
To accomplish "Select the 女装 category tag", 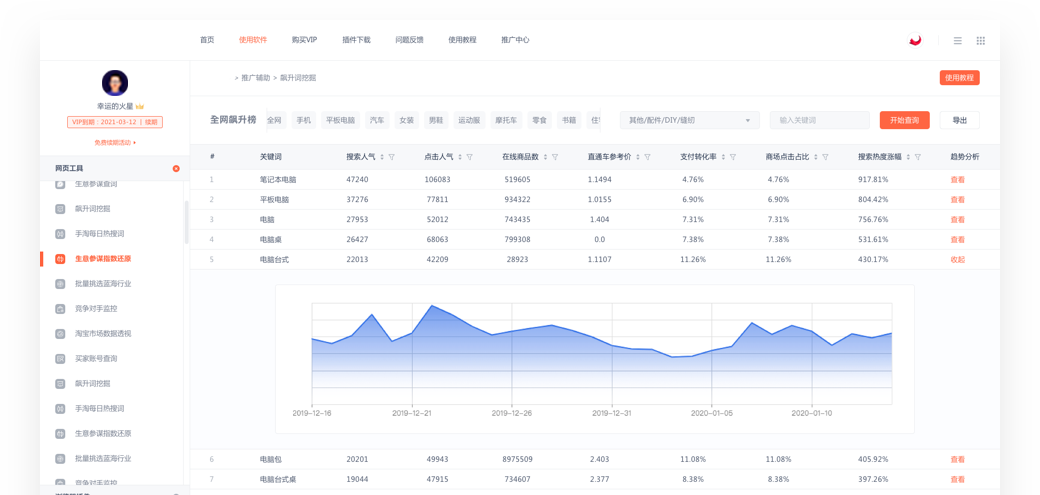I will click(x=406, y=120).
